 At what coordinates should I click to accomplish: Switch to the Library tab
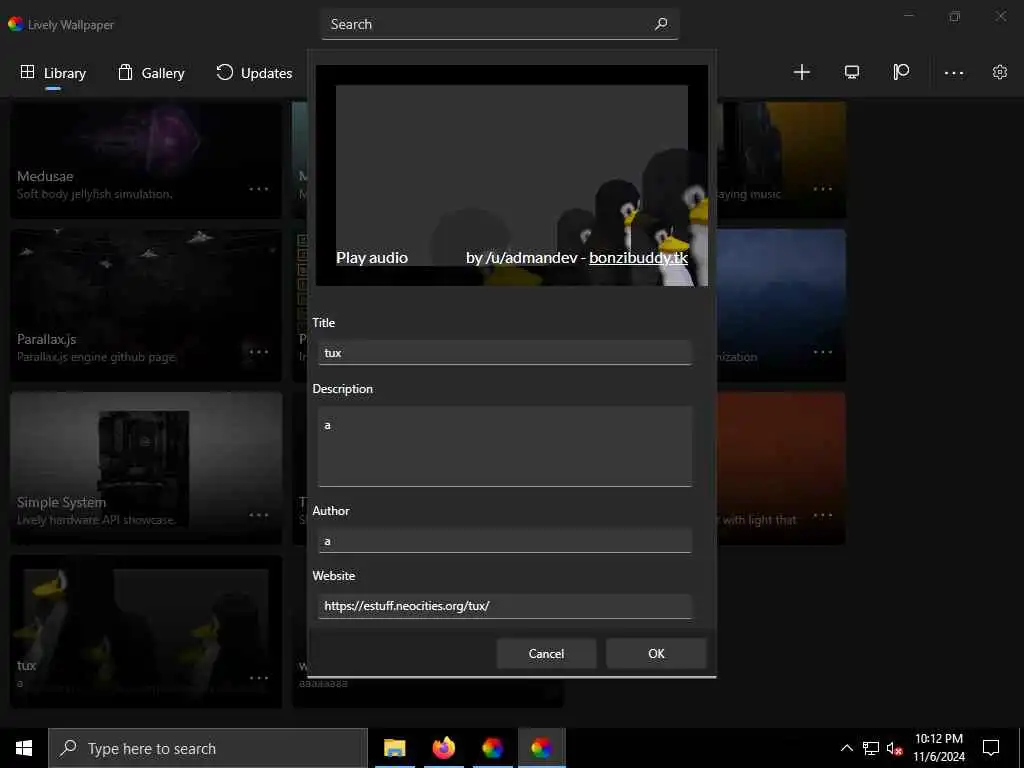[53, 73]
